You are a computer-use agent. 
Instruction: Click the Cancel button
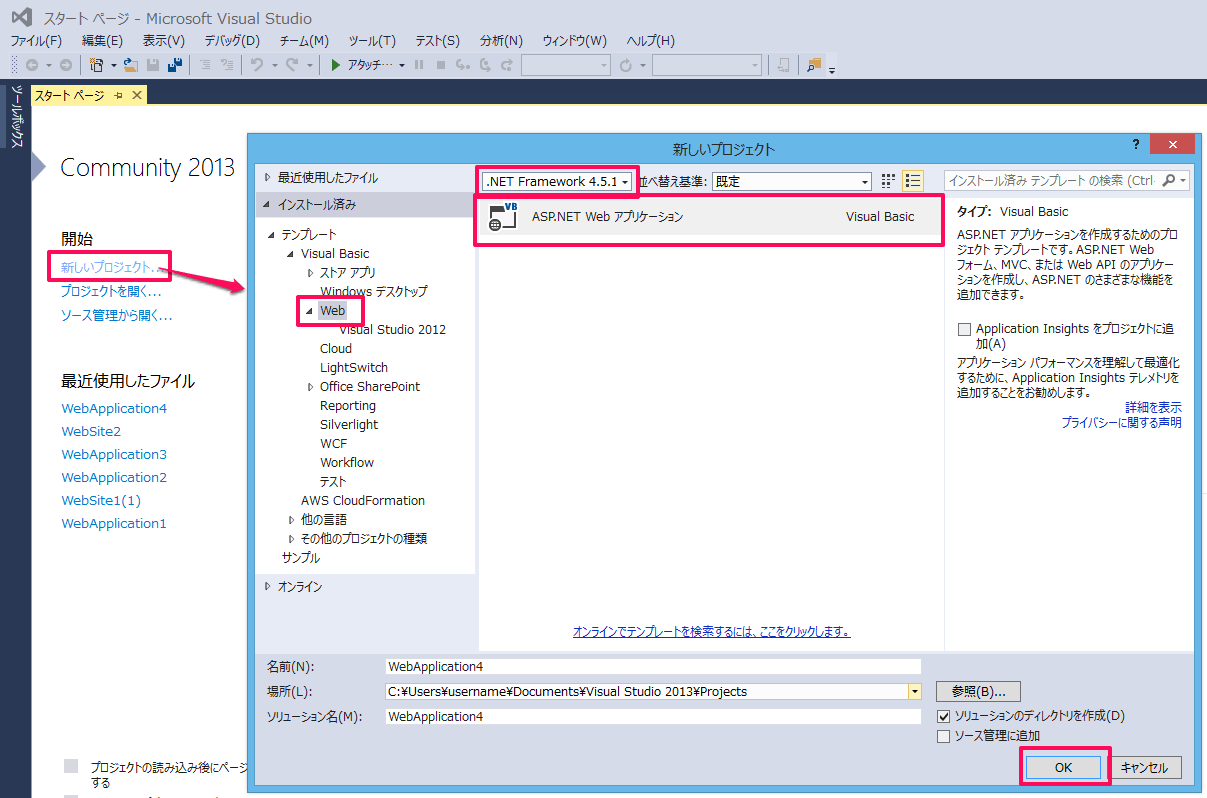[x=1145, y=768]
